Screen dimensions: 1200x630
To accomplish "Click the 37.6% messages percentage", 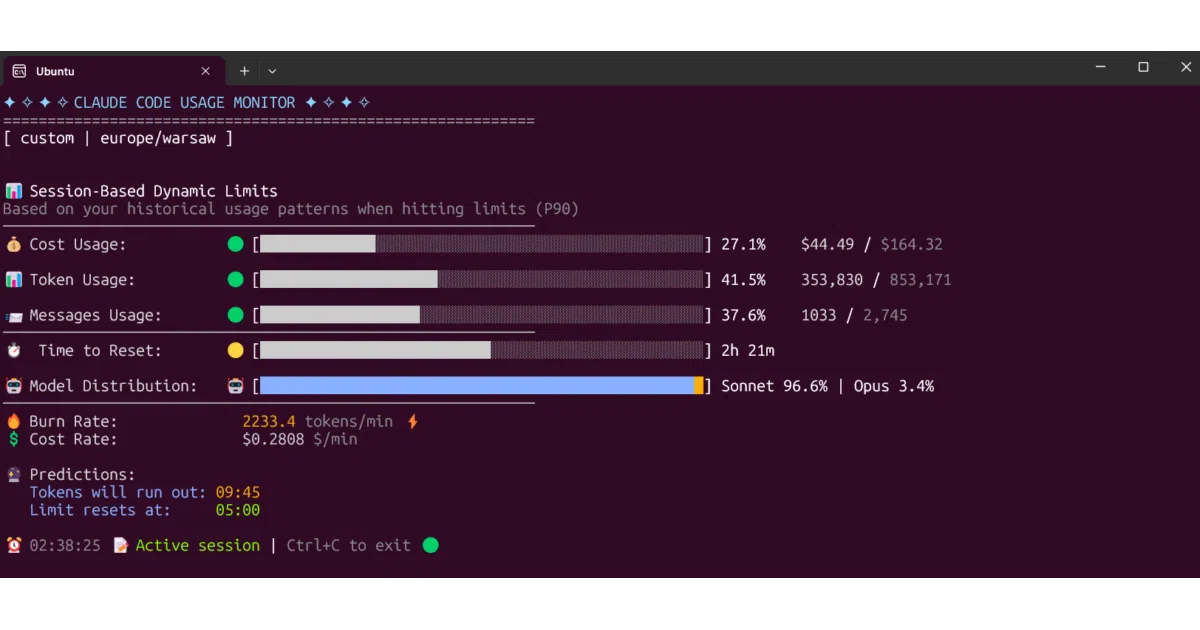I will click(x=744, y=315).
